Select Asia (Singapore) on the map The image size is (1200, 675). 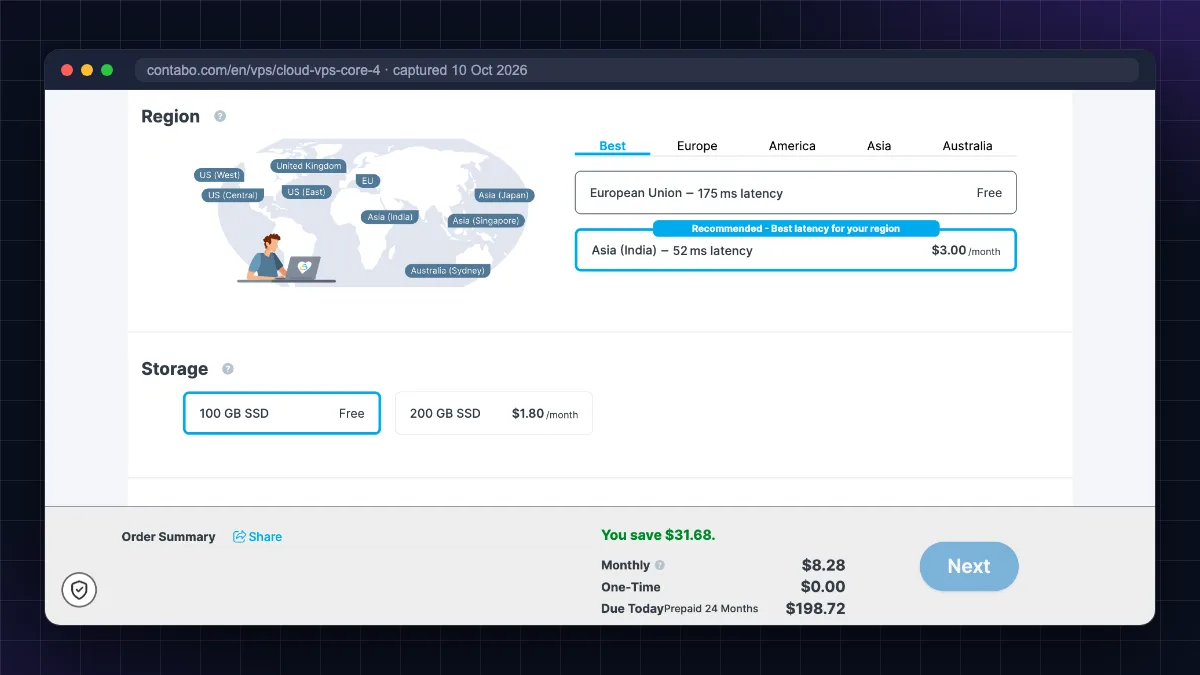(486, 221)
